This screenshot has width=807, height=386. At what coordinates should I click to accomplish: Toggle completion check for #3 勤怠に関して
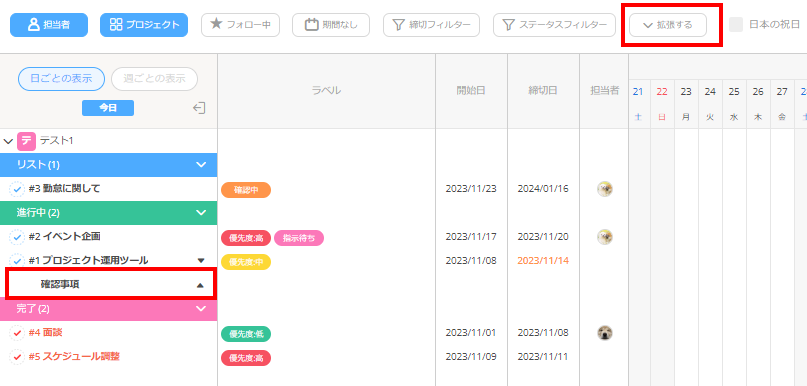pos(17,189)
